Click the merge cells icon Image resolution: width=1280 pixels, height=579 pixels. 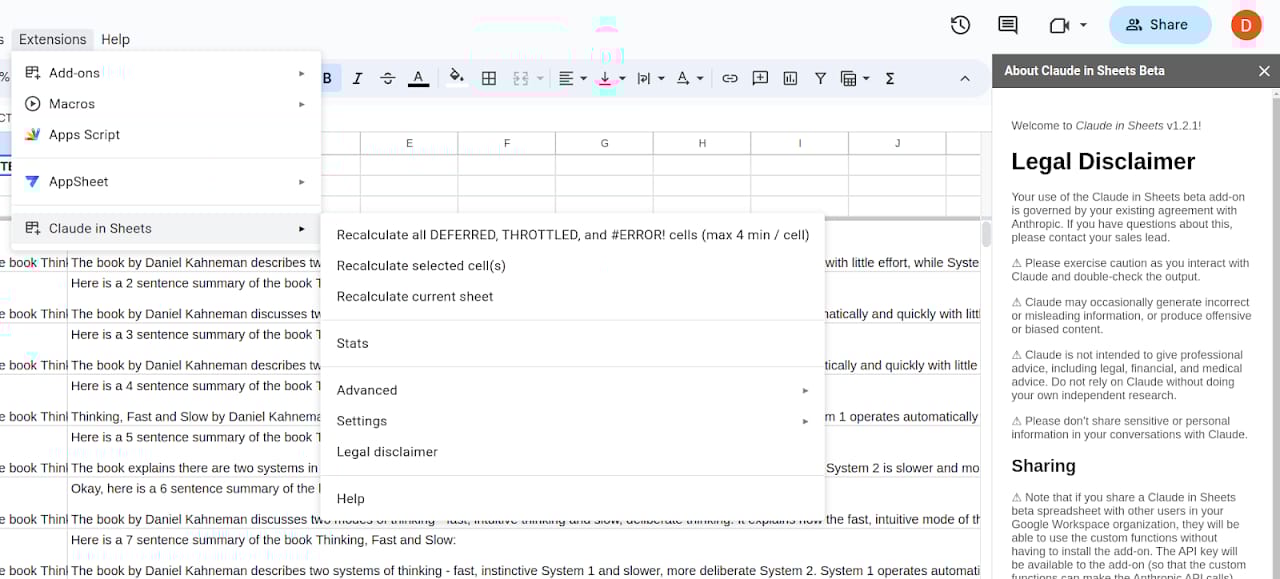[520, 78]
